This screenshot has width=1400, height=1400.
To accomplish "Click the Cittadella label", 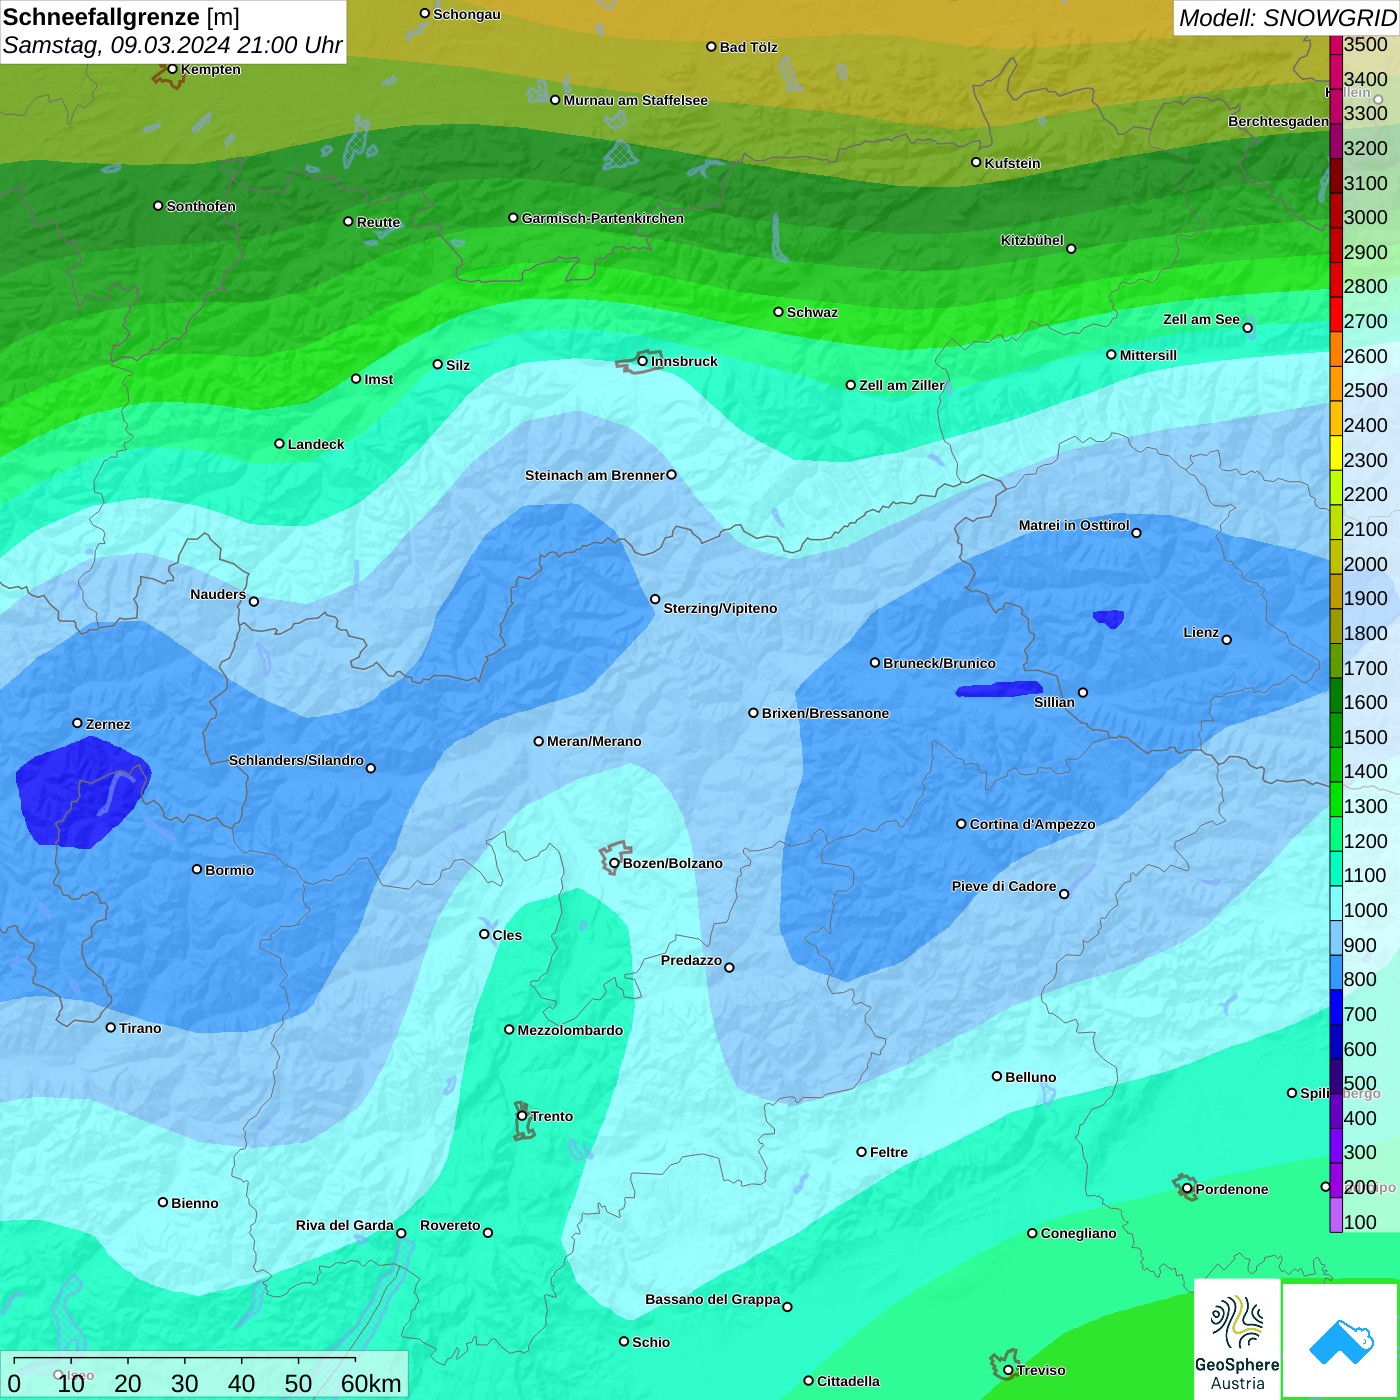I will pyautogui.click(x=848, y=1381).
